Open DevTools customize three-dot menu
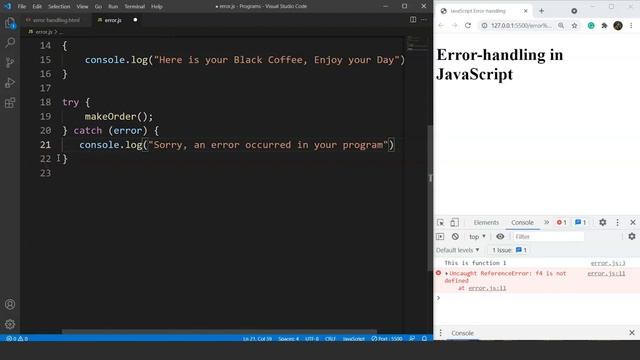Image resolution: width=640 pixels, height=360 pixels. pyautogui.click(x=617, y=222)
